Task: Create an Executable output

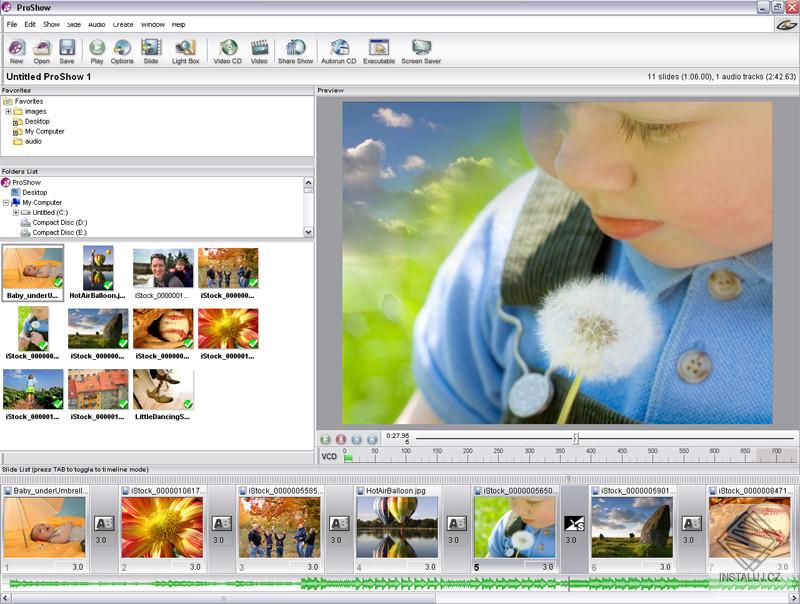Action: [379, 52]
